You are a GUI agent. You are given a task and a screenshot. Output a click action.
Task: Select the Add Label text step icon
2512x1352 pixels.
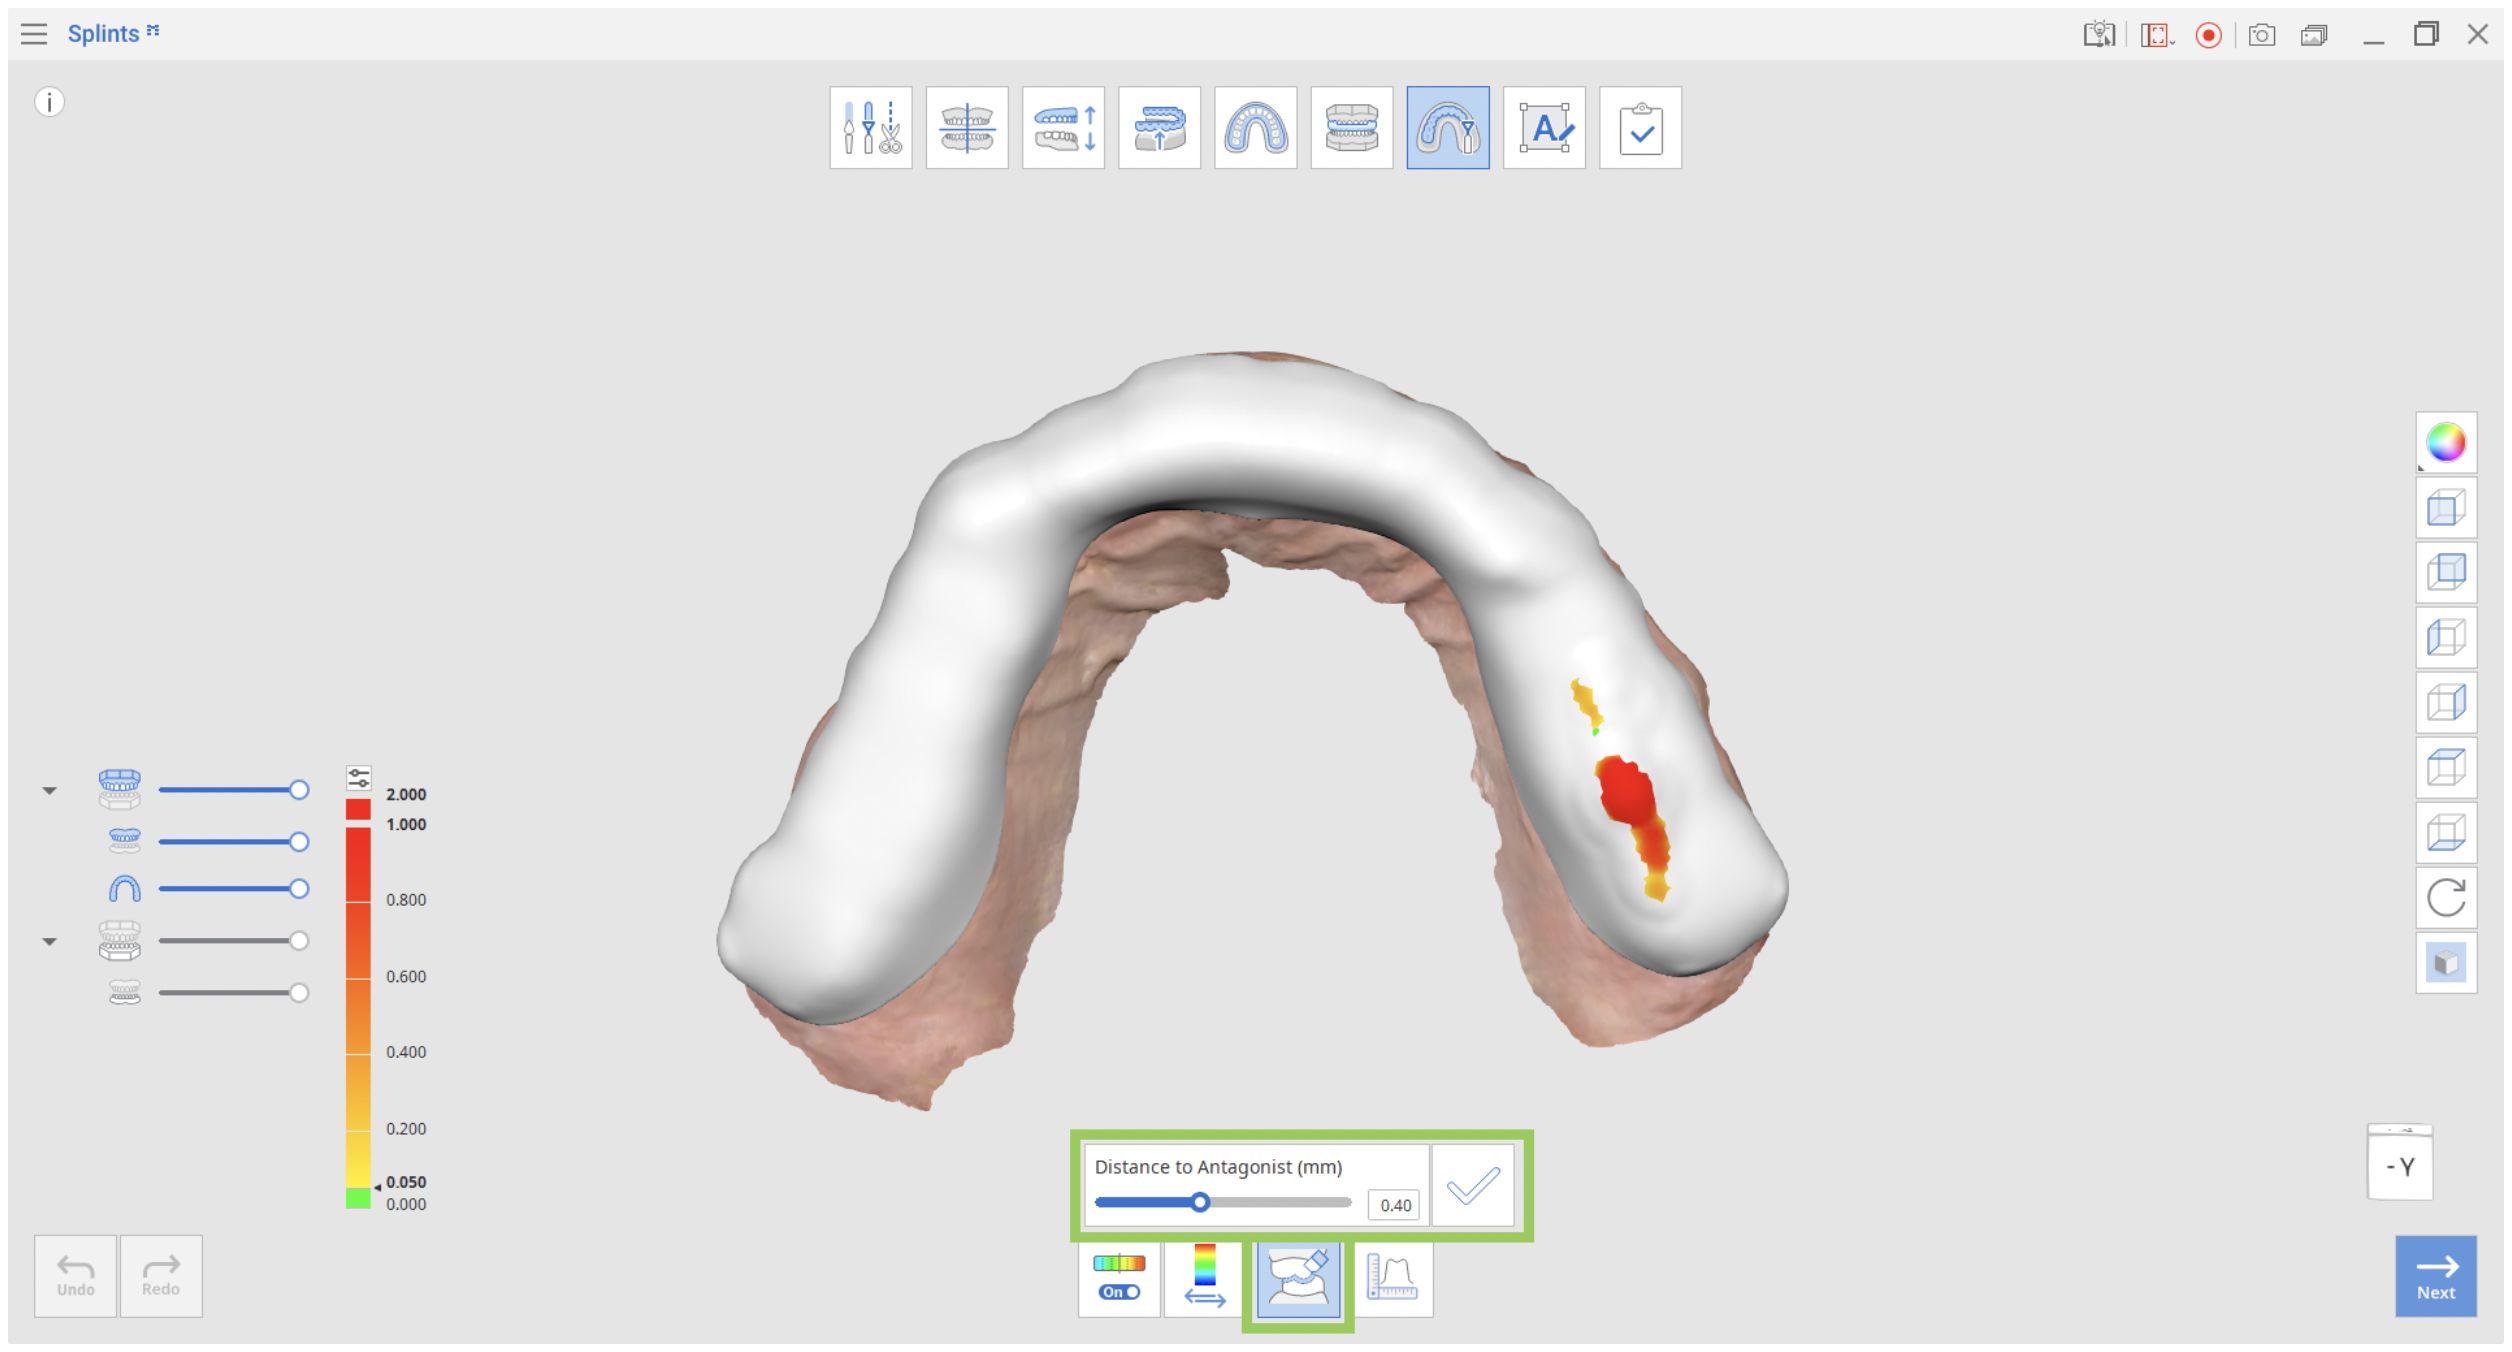(x=1543, y=128)
